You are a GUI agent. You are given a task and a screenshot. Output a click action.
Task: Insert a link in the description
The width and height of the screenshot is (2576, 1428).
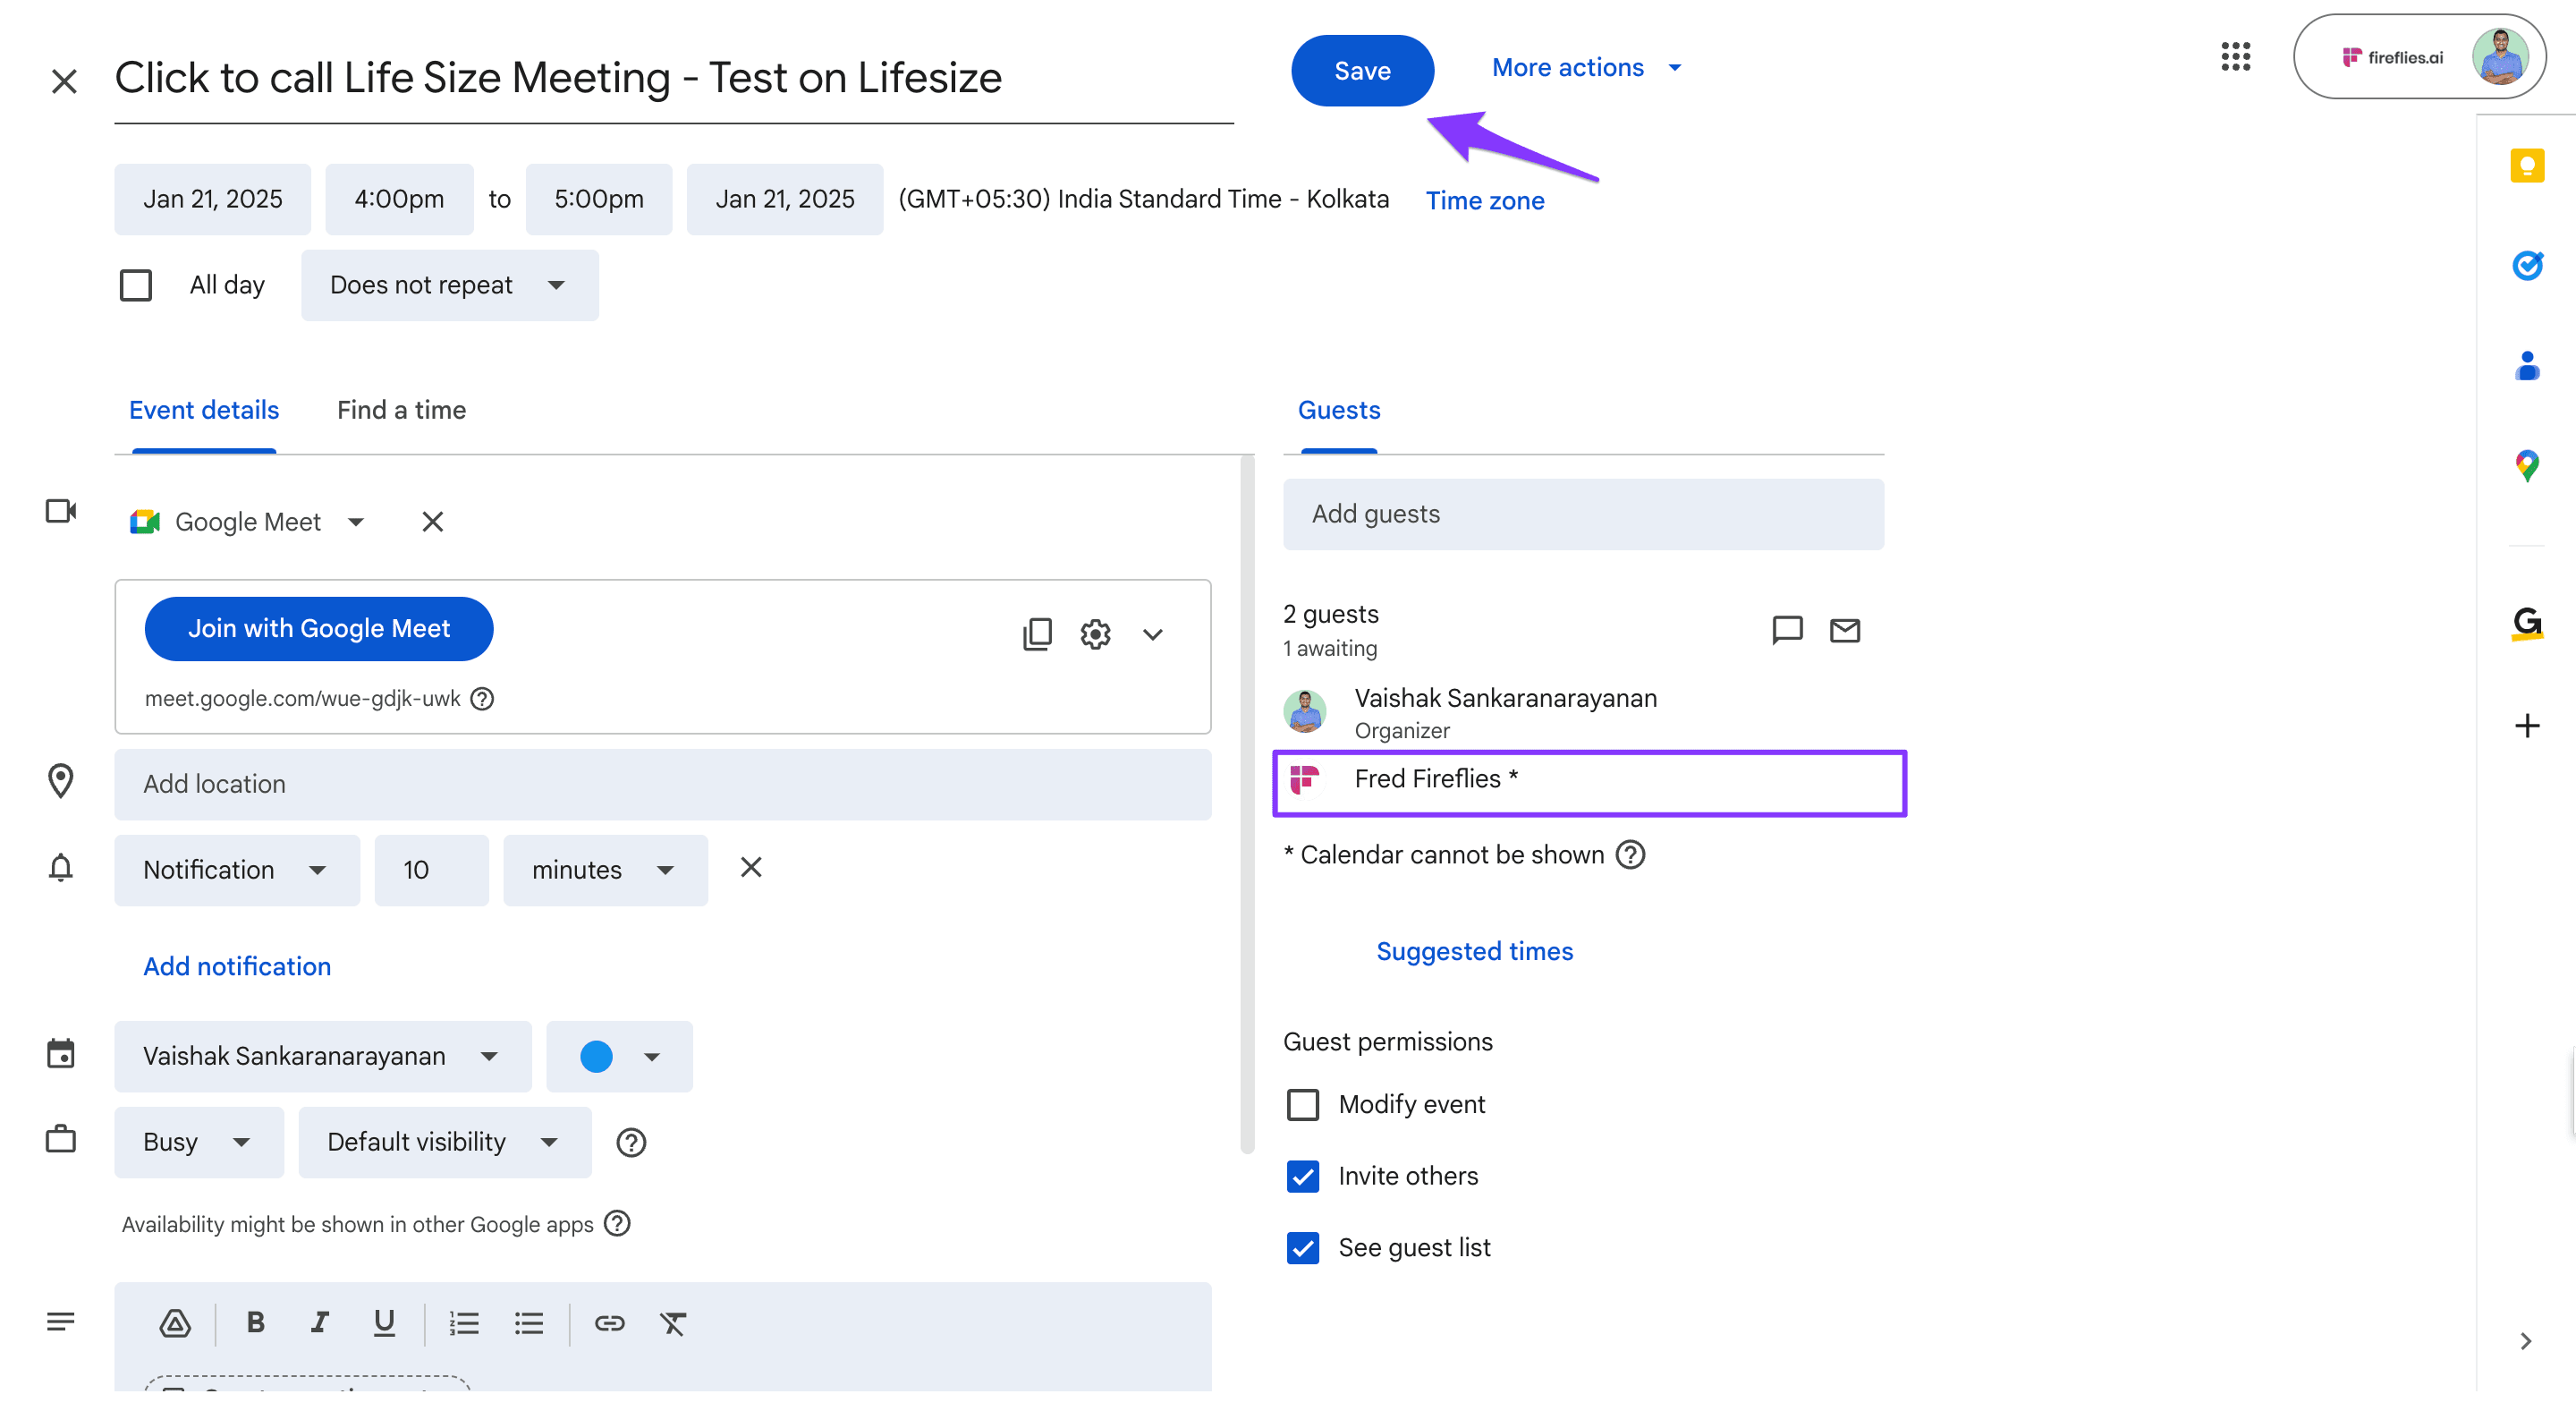pyautogui.click(x=610, y=1323)
